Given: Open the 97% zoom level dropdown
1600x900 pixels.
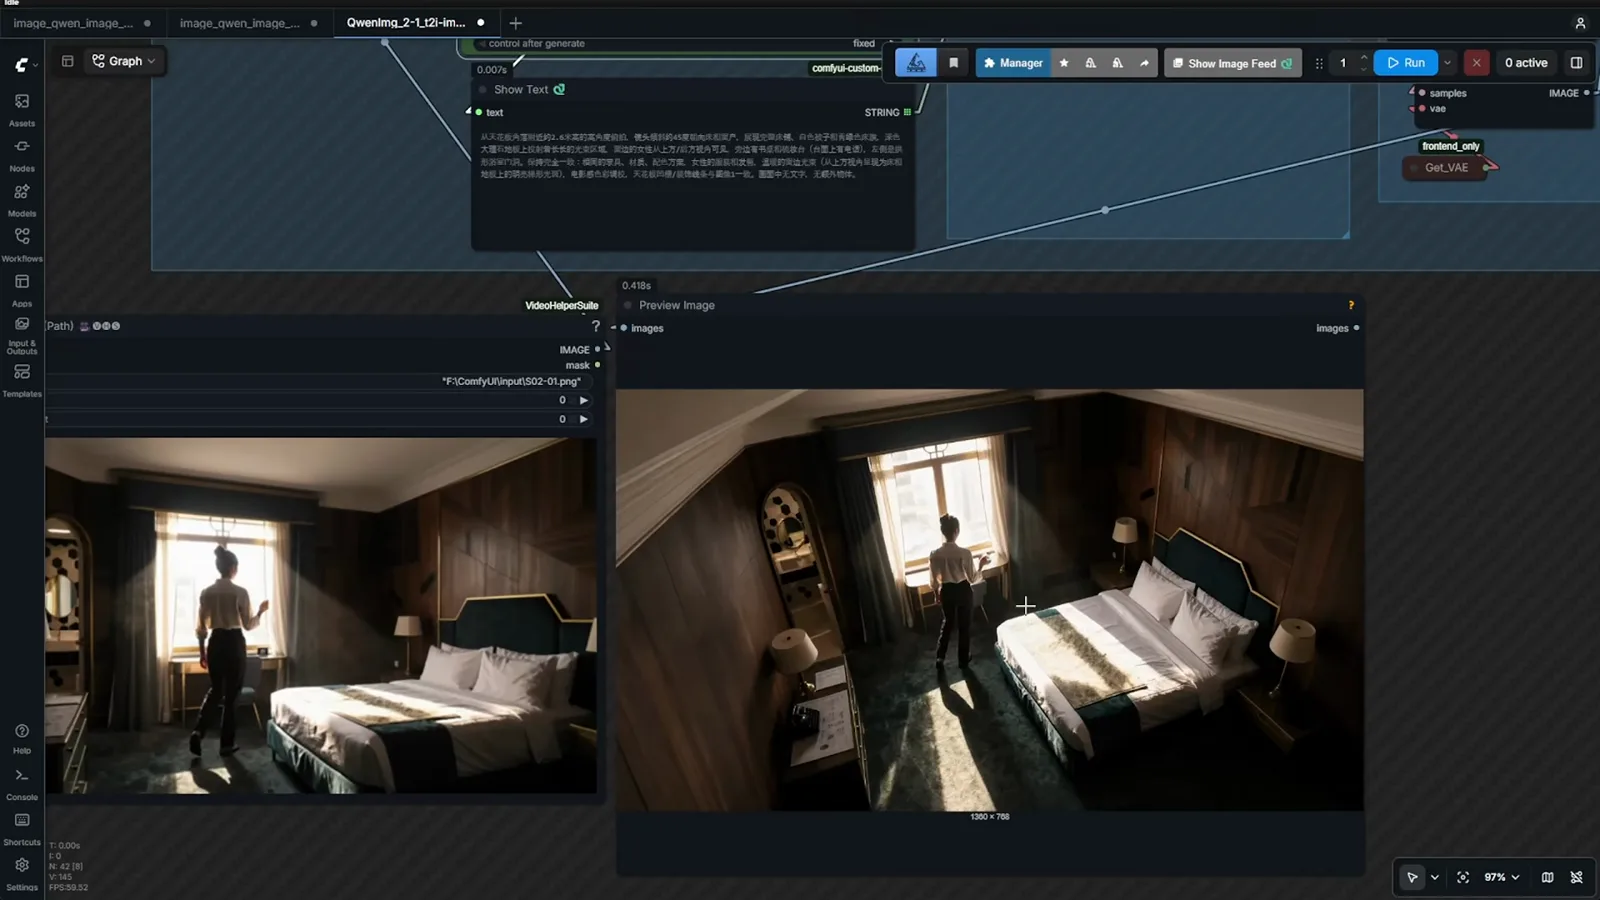Looking at the screenshot, I should point(1501,877).
